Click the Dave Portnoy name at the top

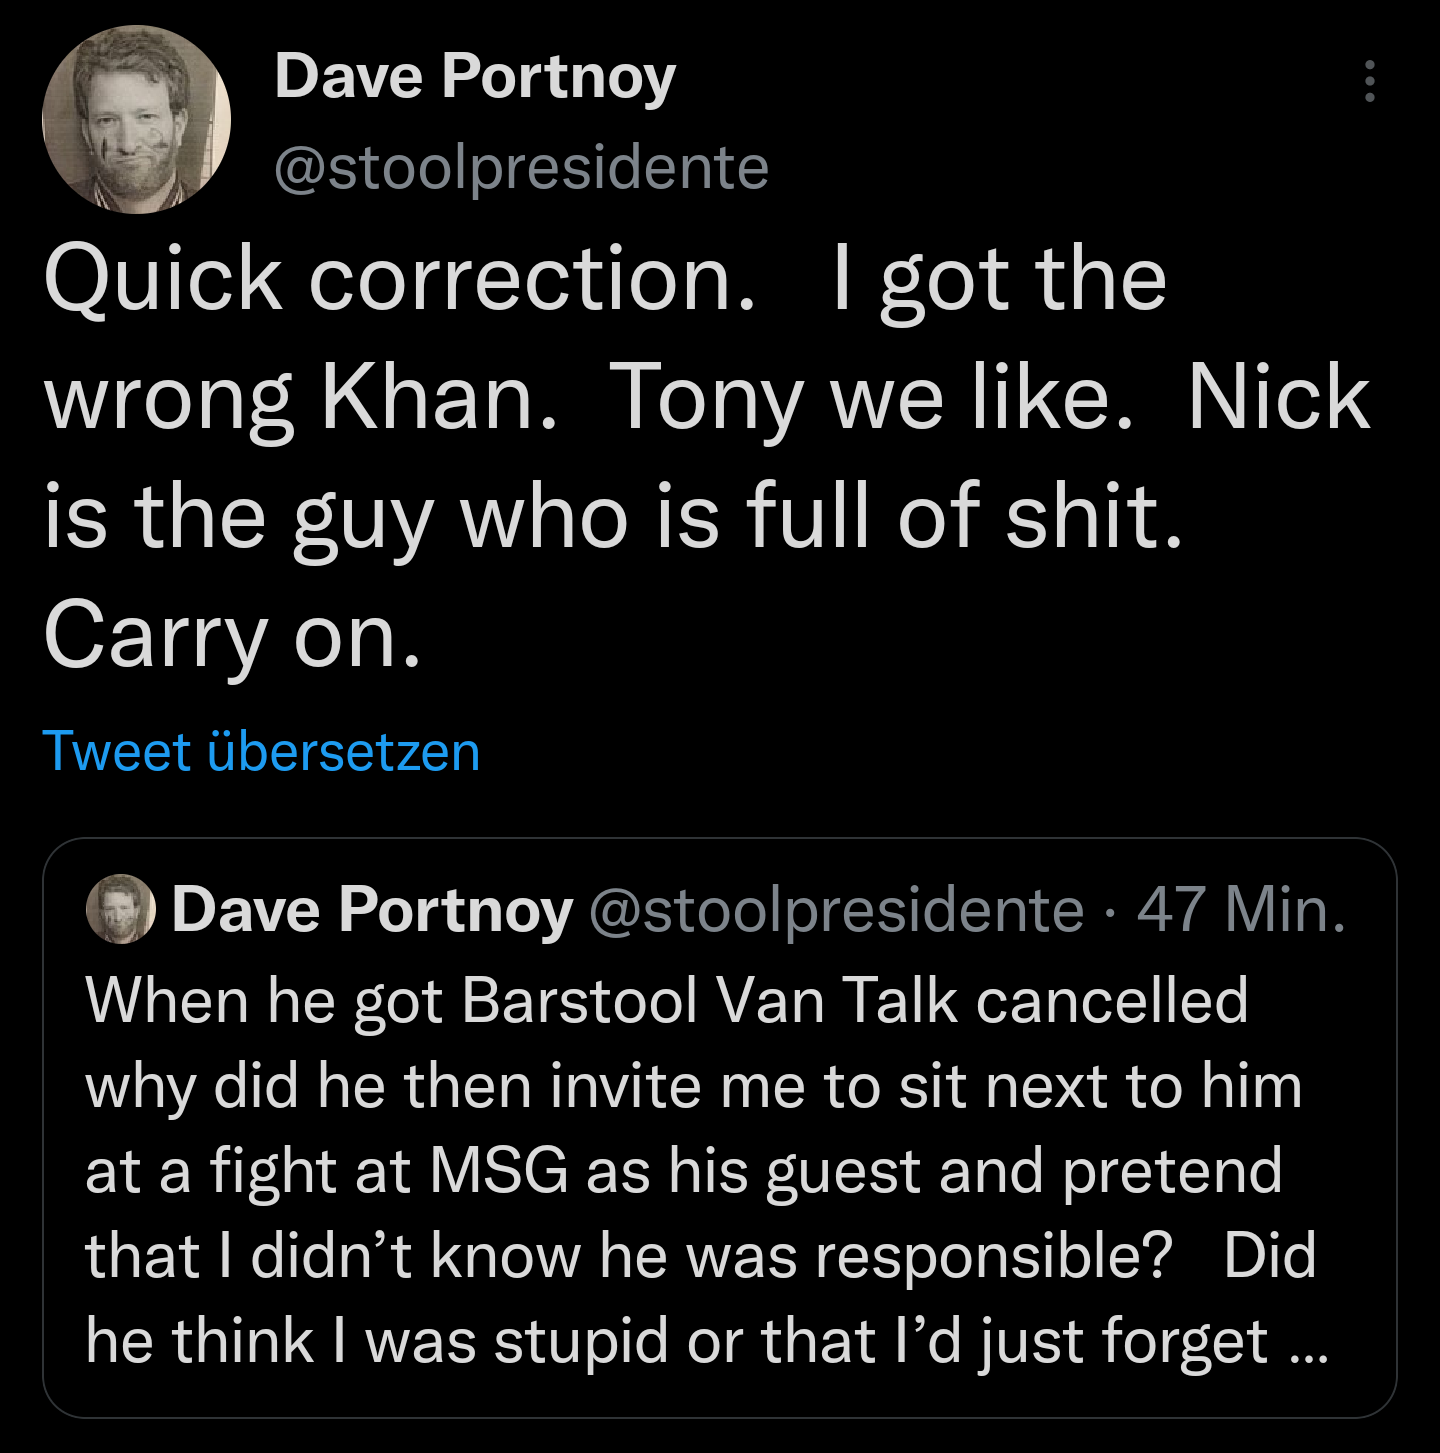coord(475,77)
